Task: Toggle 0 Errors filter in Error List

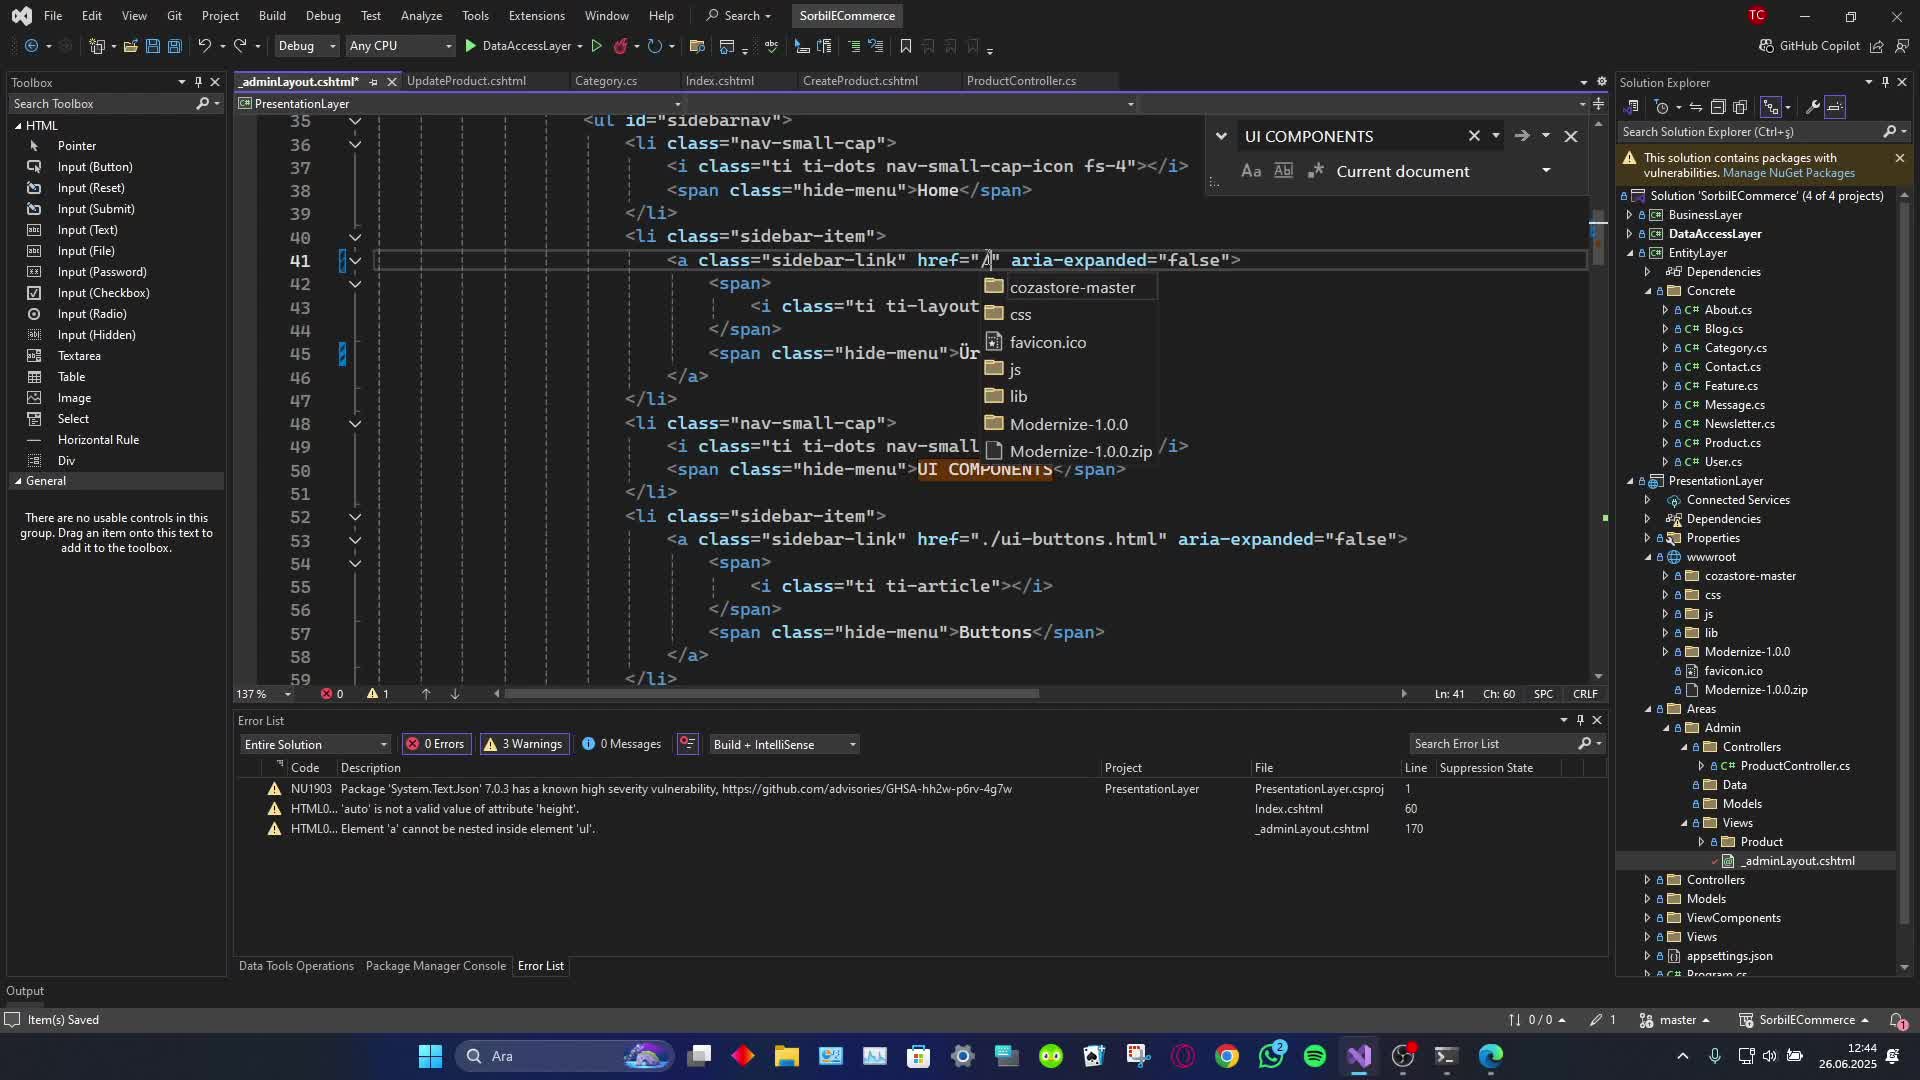Action: tap(435, 744)
